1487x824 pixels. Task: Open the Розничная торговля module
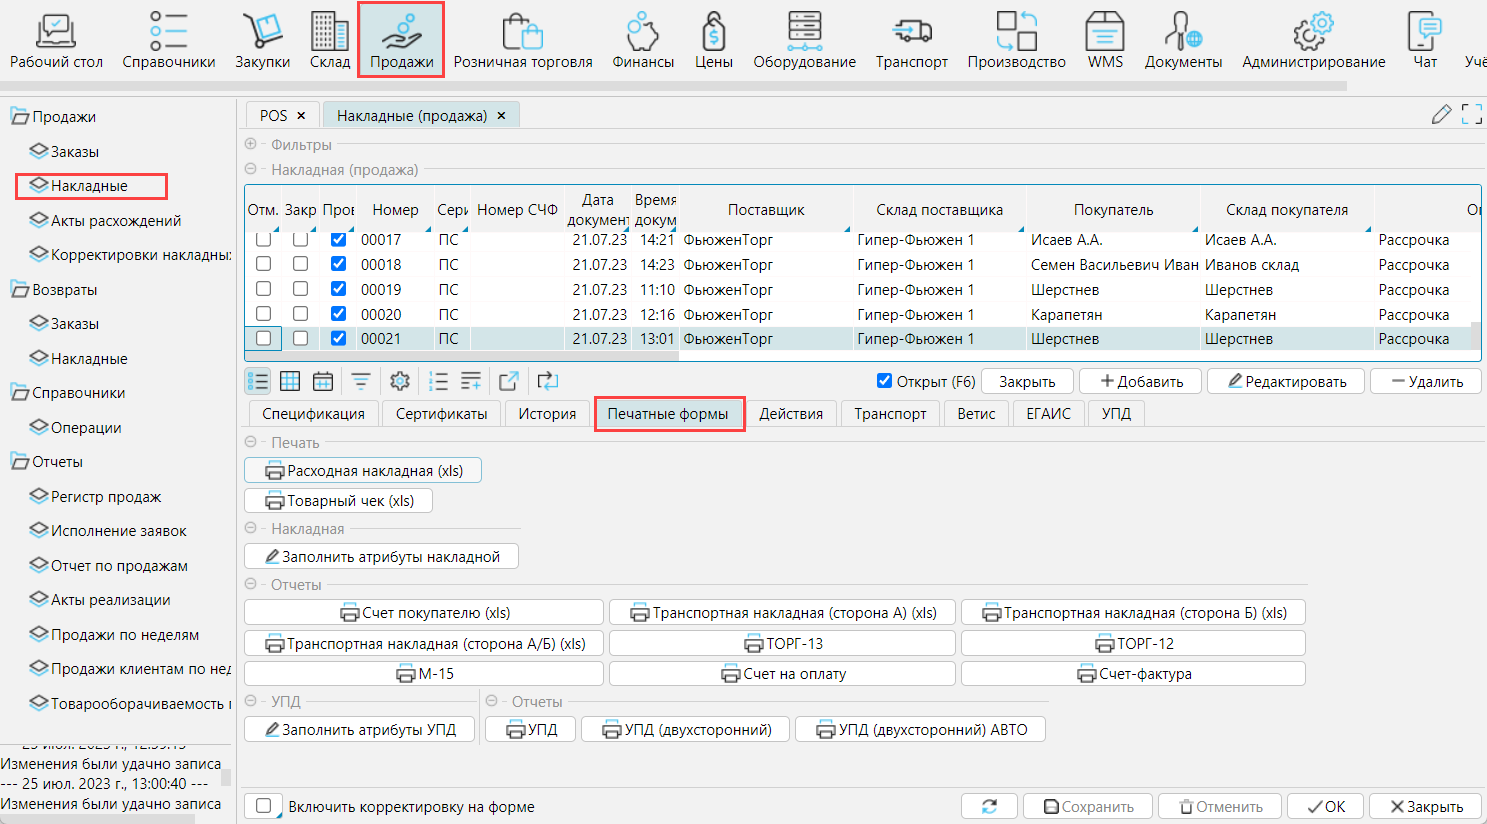click(522, 40)
